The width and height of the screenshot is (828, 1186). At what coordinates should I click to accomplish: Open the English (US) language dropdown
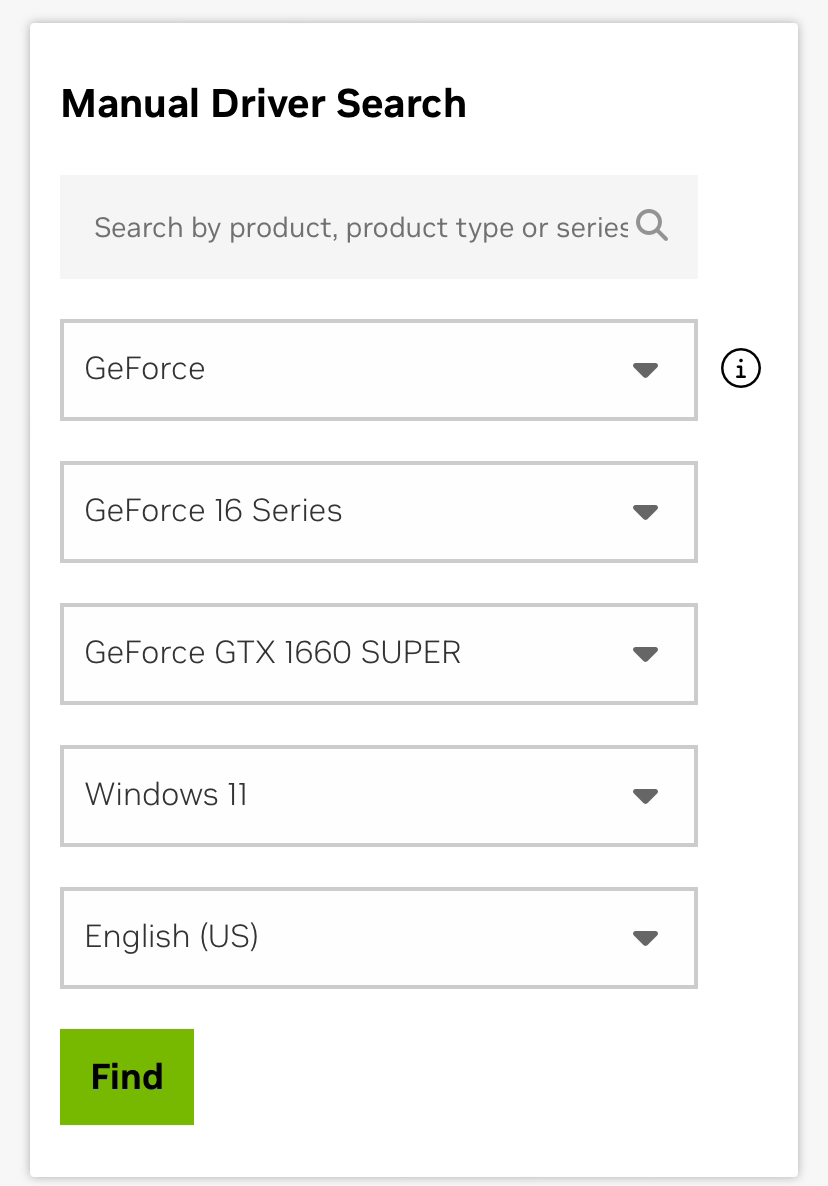[378, 938]
